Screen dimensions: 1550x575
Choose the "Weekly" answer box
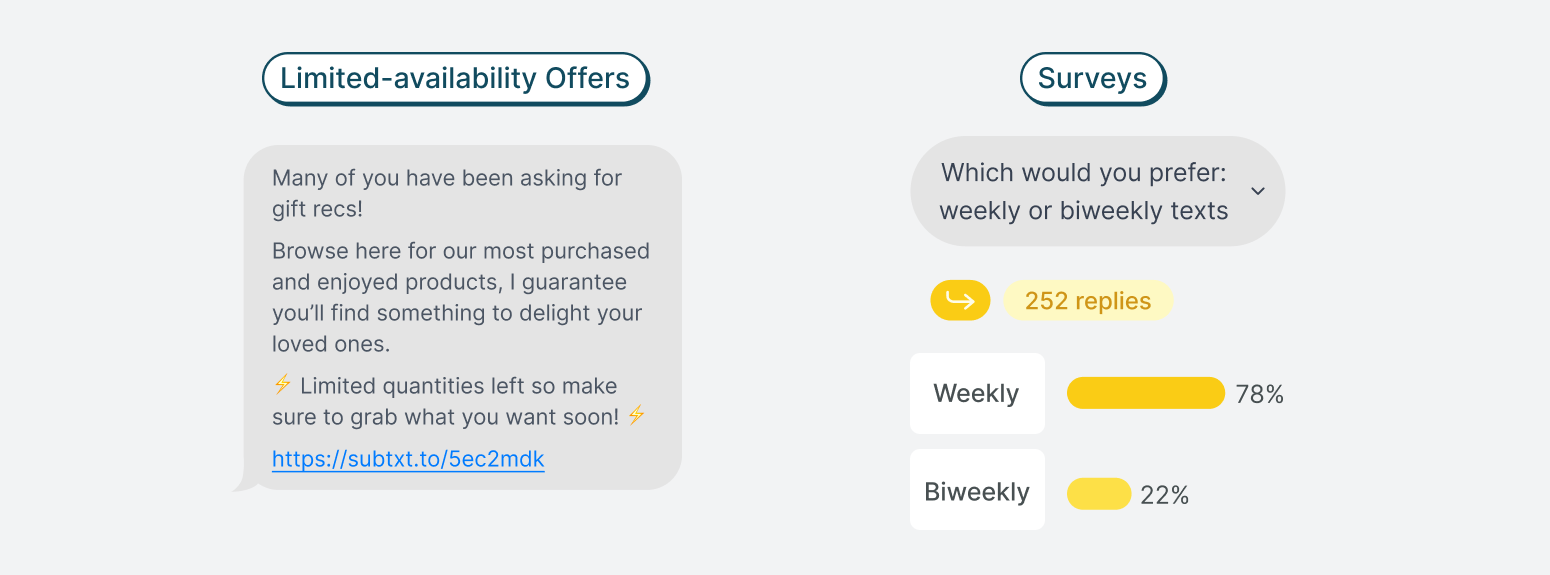pyautogui.click(x=977, y=393)
